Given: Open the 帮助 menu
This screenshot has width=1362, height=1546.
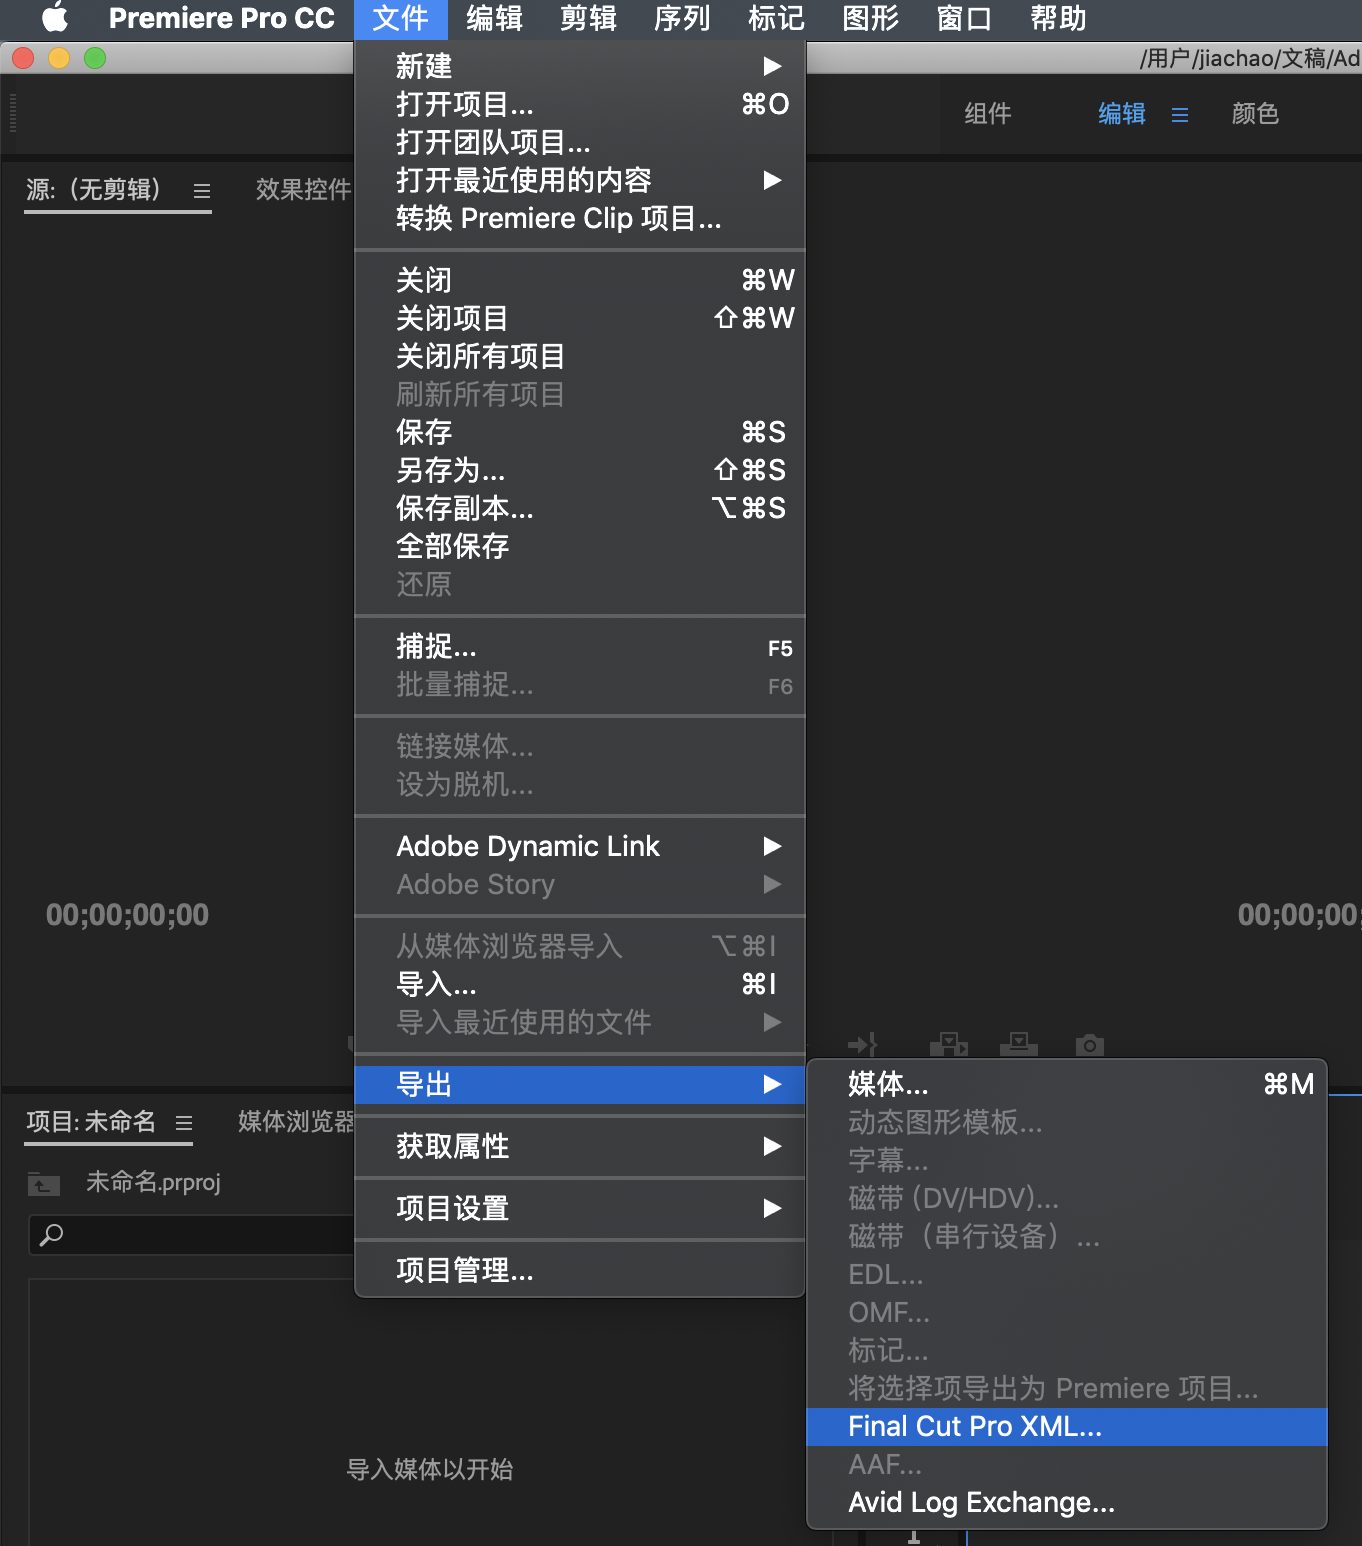Looking at the screenshot, I should (1058, 18).
